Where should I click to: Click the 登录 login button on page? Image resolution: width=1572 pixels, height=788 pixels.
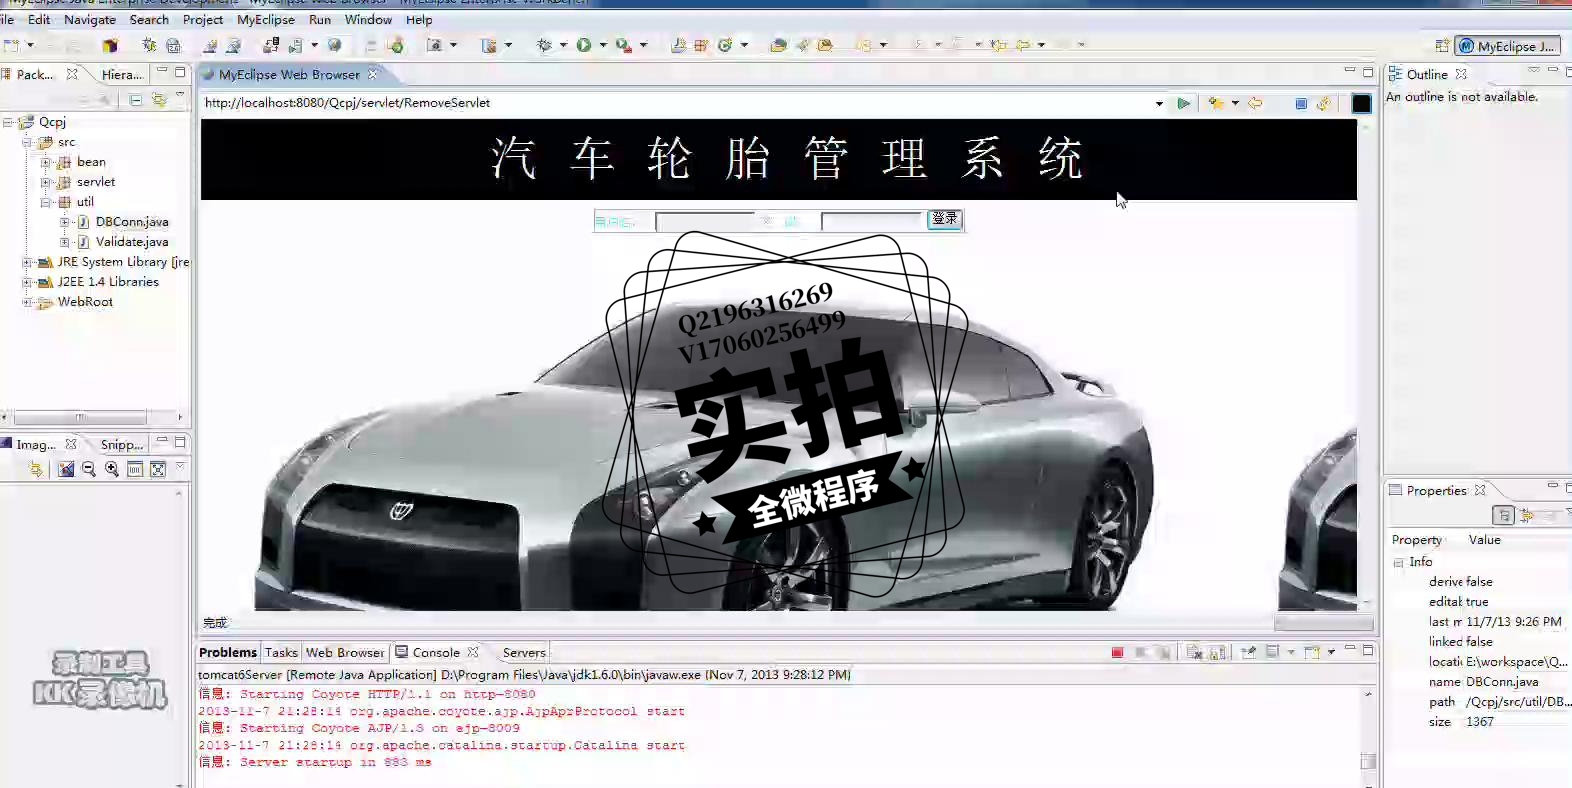944,219
